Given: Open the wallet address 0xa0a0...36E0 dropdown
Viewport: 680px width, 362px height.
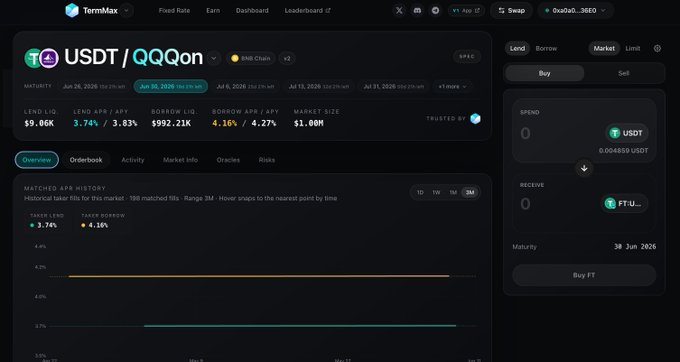Looking at the screenshot, I should [575, 10].
